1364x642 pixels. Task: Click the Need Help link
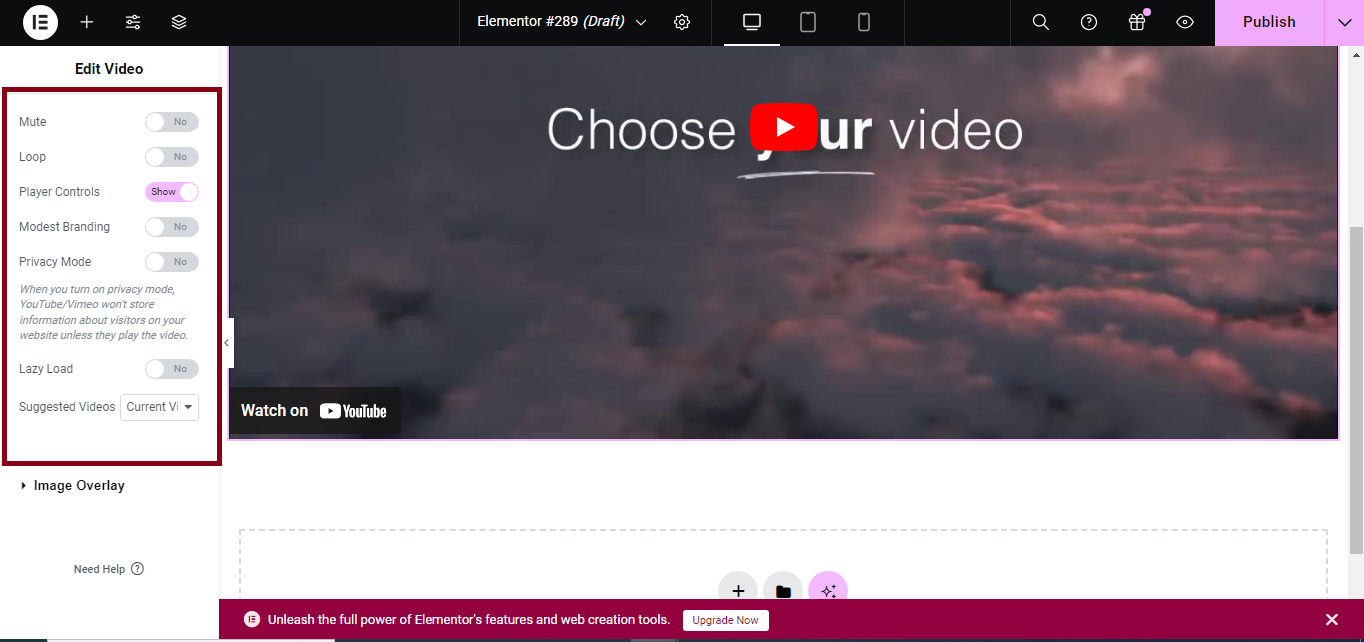[x=108, y=569]
